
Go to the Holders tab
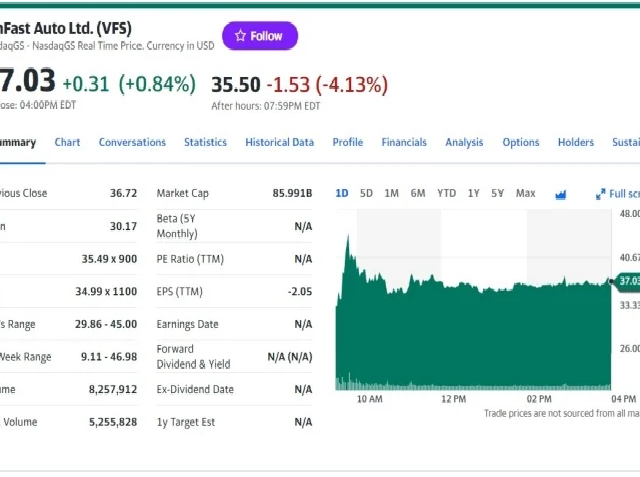pos(575,142)
